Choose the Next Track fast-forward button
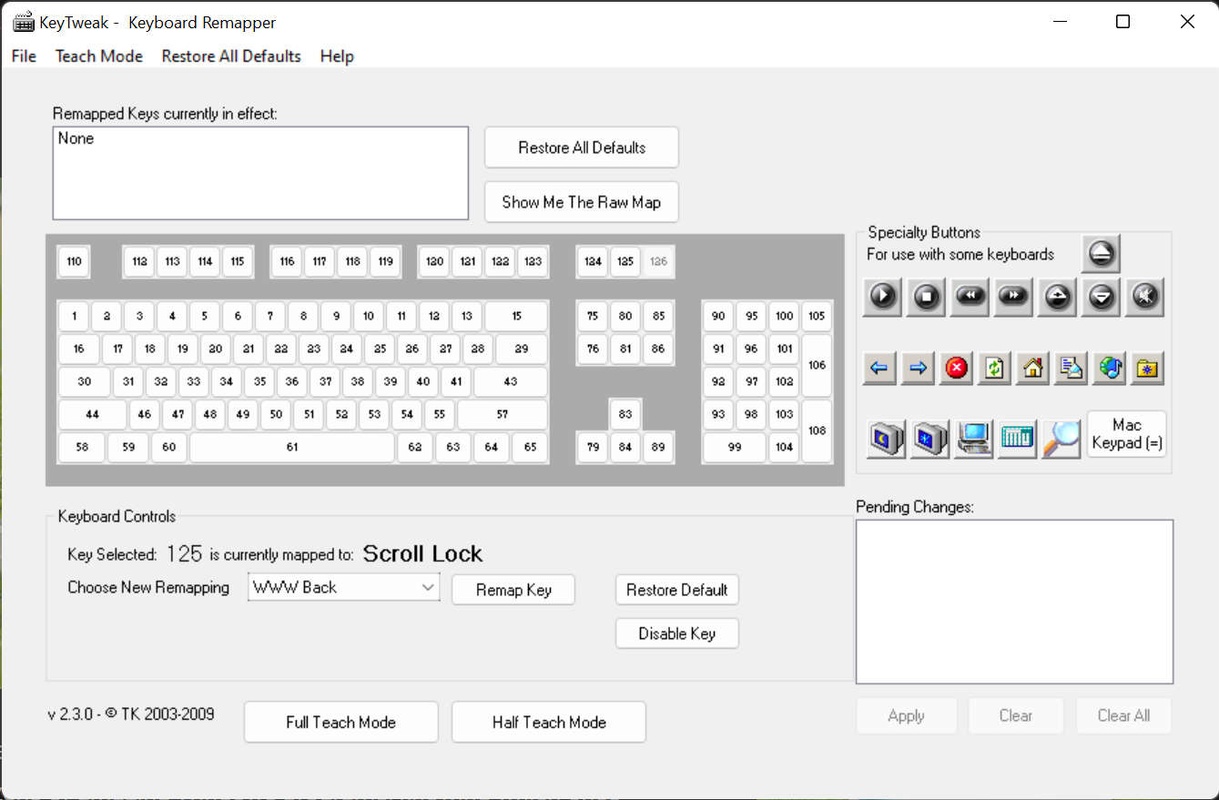The image size is (1219, 800). pyautogui.click(x=1014, y=297)
